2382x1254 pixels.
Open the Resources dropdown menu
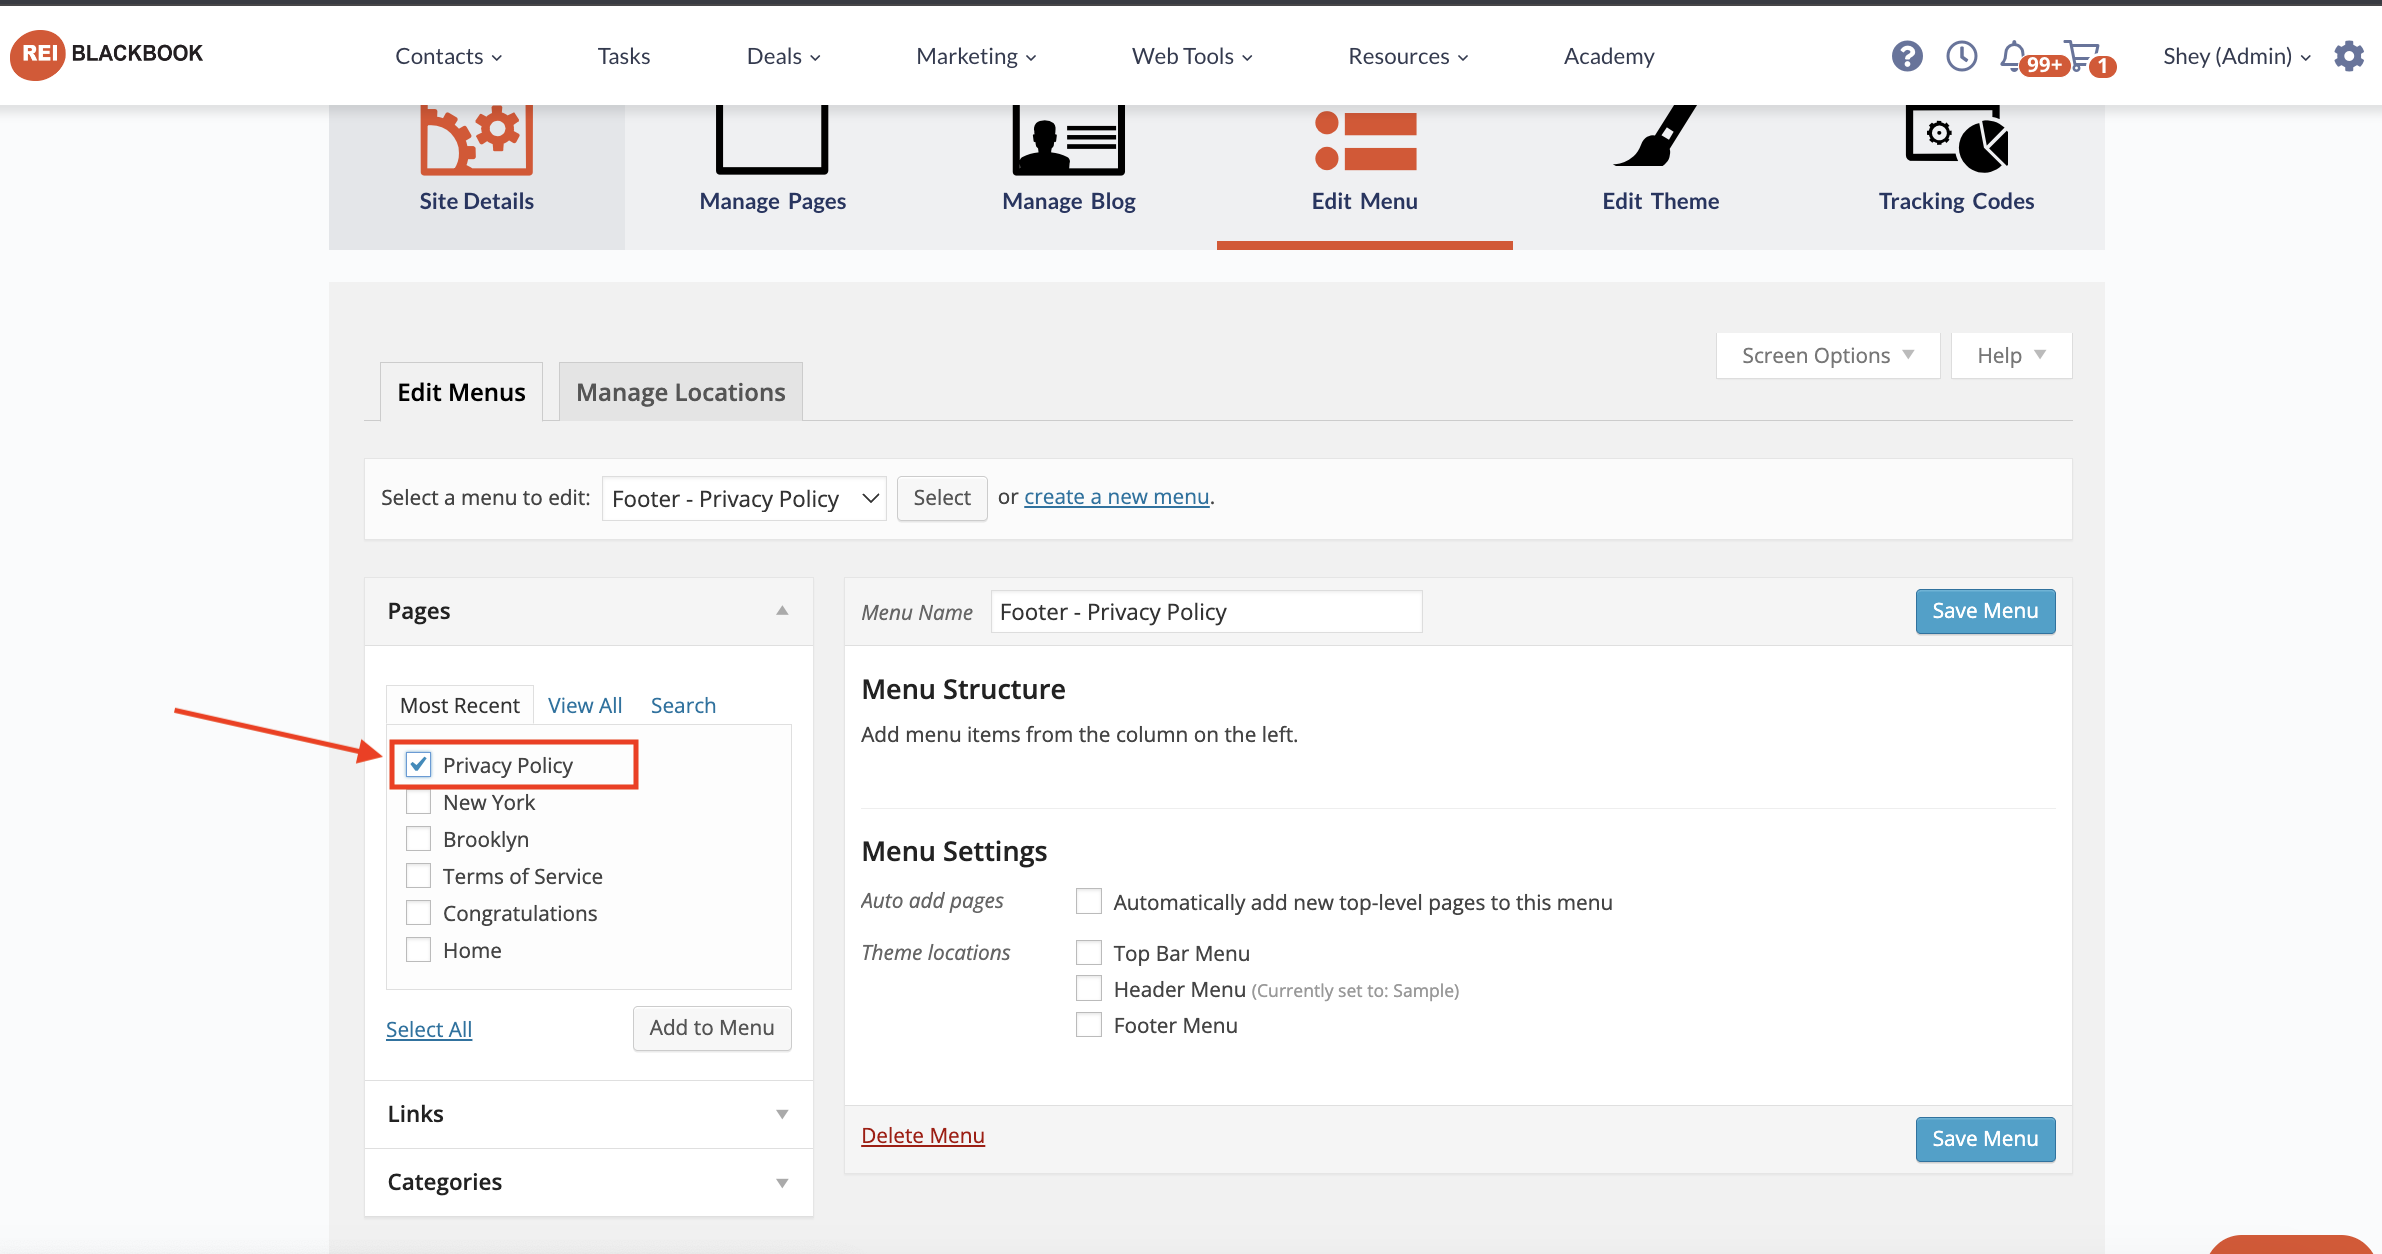click(x=1408, y=56)
